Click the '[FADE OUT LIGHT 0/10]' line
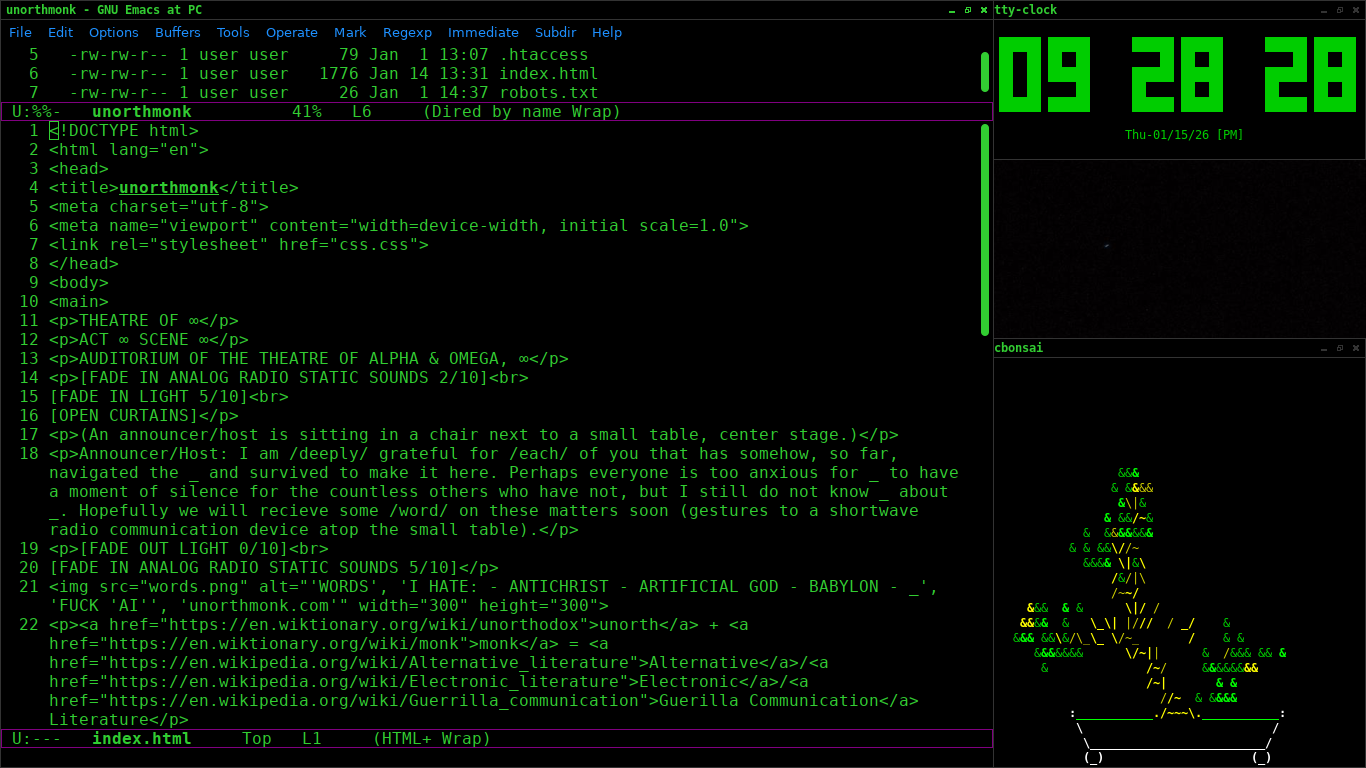The width and height of the screenshot is (1366, 768). [189, 549]
